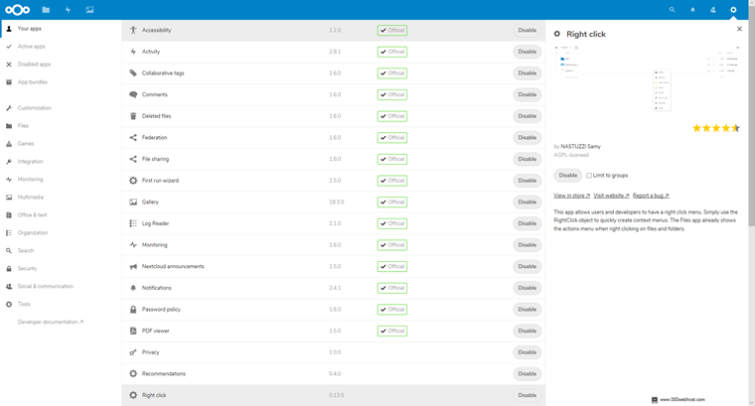Click the NASTUZZI Samy author name
This screenshot has width=755, height=406.
coord(580,146)
